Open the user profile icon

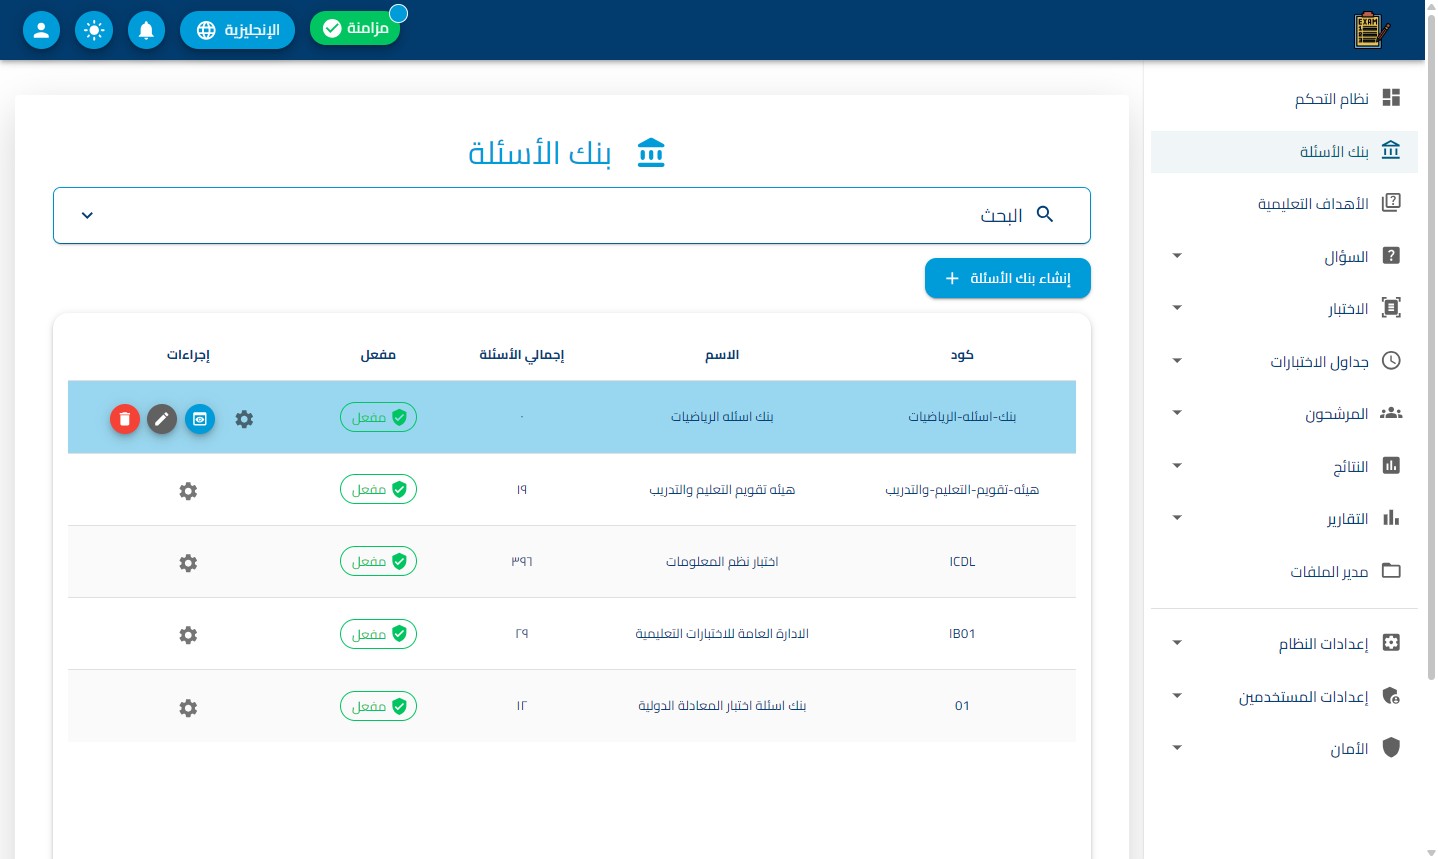tap(41, 30)
